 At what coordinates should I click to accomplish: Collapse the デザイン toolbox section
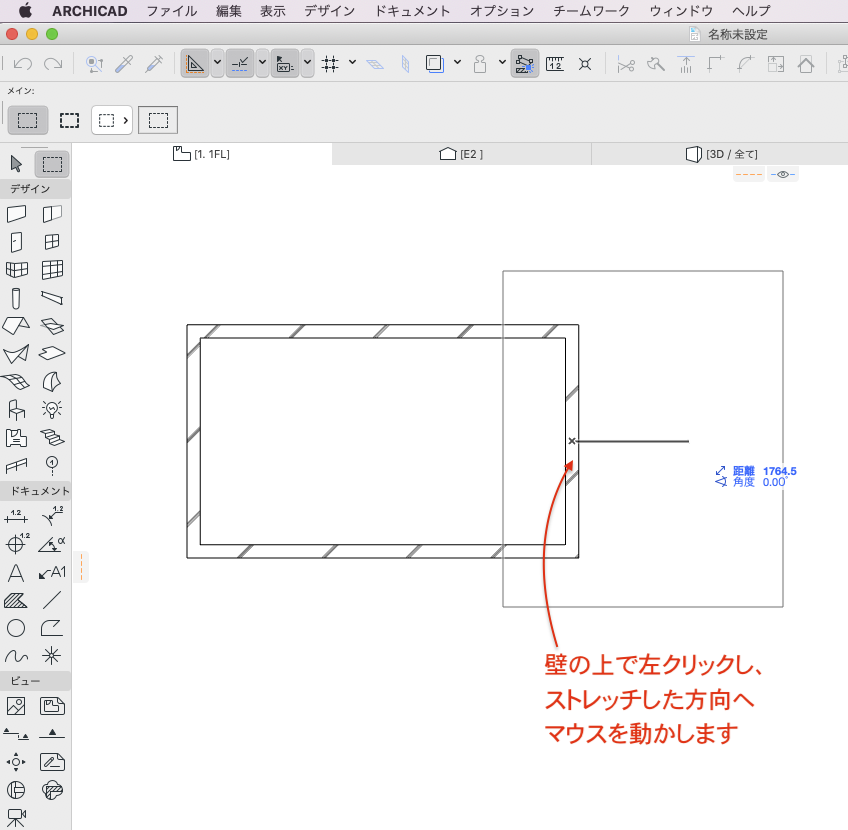pyautogui.click(x=36, y=189)
